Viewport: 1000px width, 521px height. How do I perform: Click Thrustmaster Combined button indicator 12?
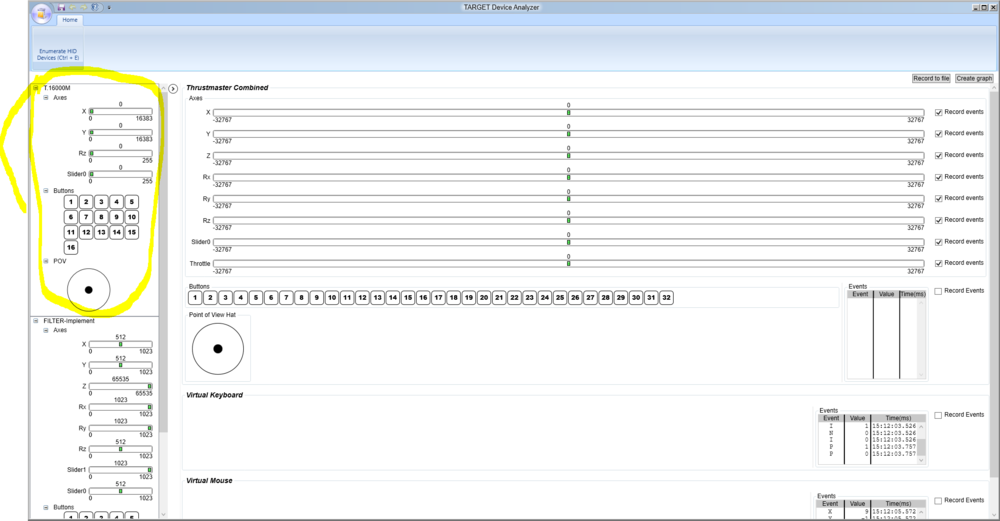tap(362, 297)
